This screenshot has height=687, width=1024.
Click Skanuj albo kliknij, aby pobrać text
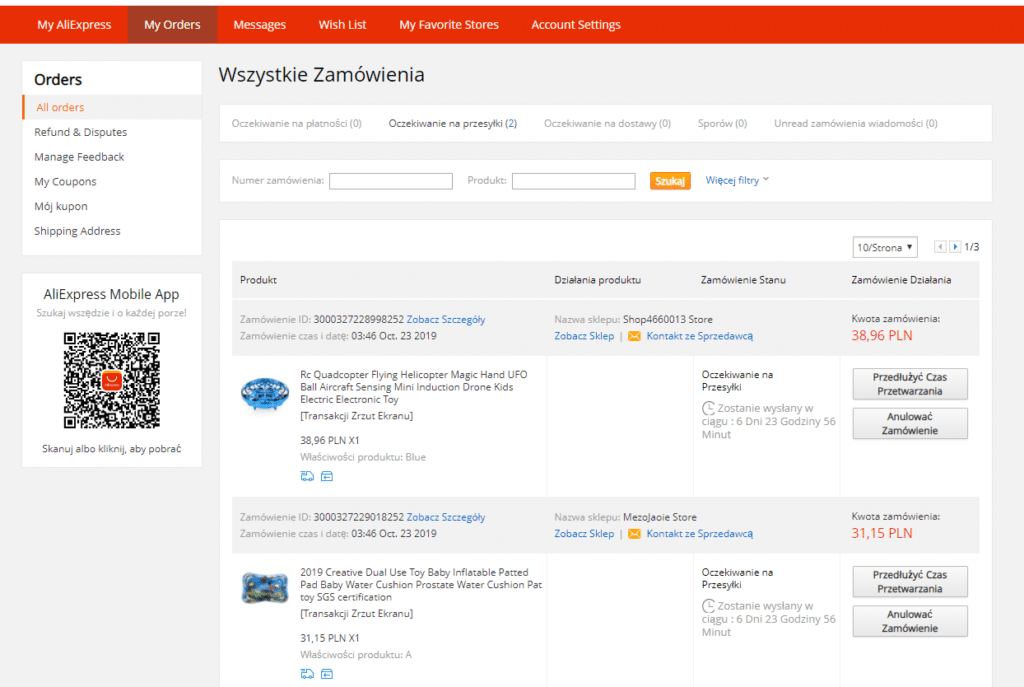click(x=112, y=449)
